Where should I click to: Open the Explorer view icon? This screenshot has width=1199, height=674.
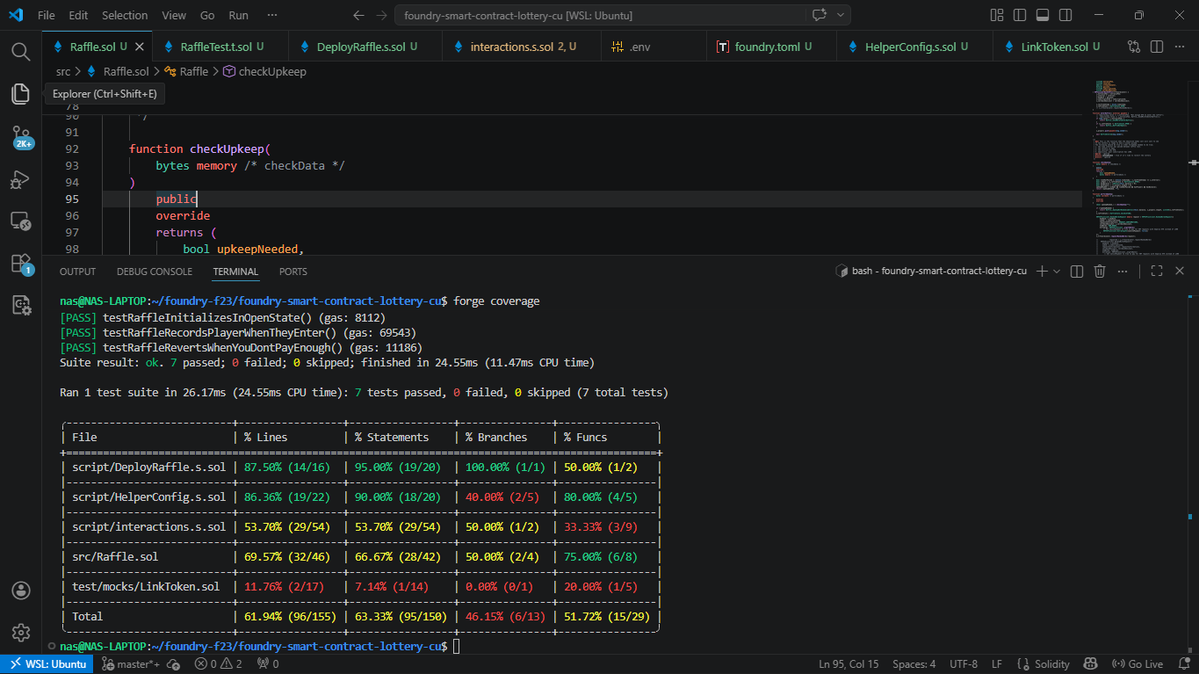(21, 93)
